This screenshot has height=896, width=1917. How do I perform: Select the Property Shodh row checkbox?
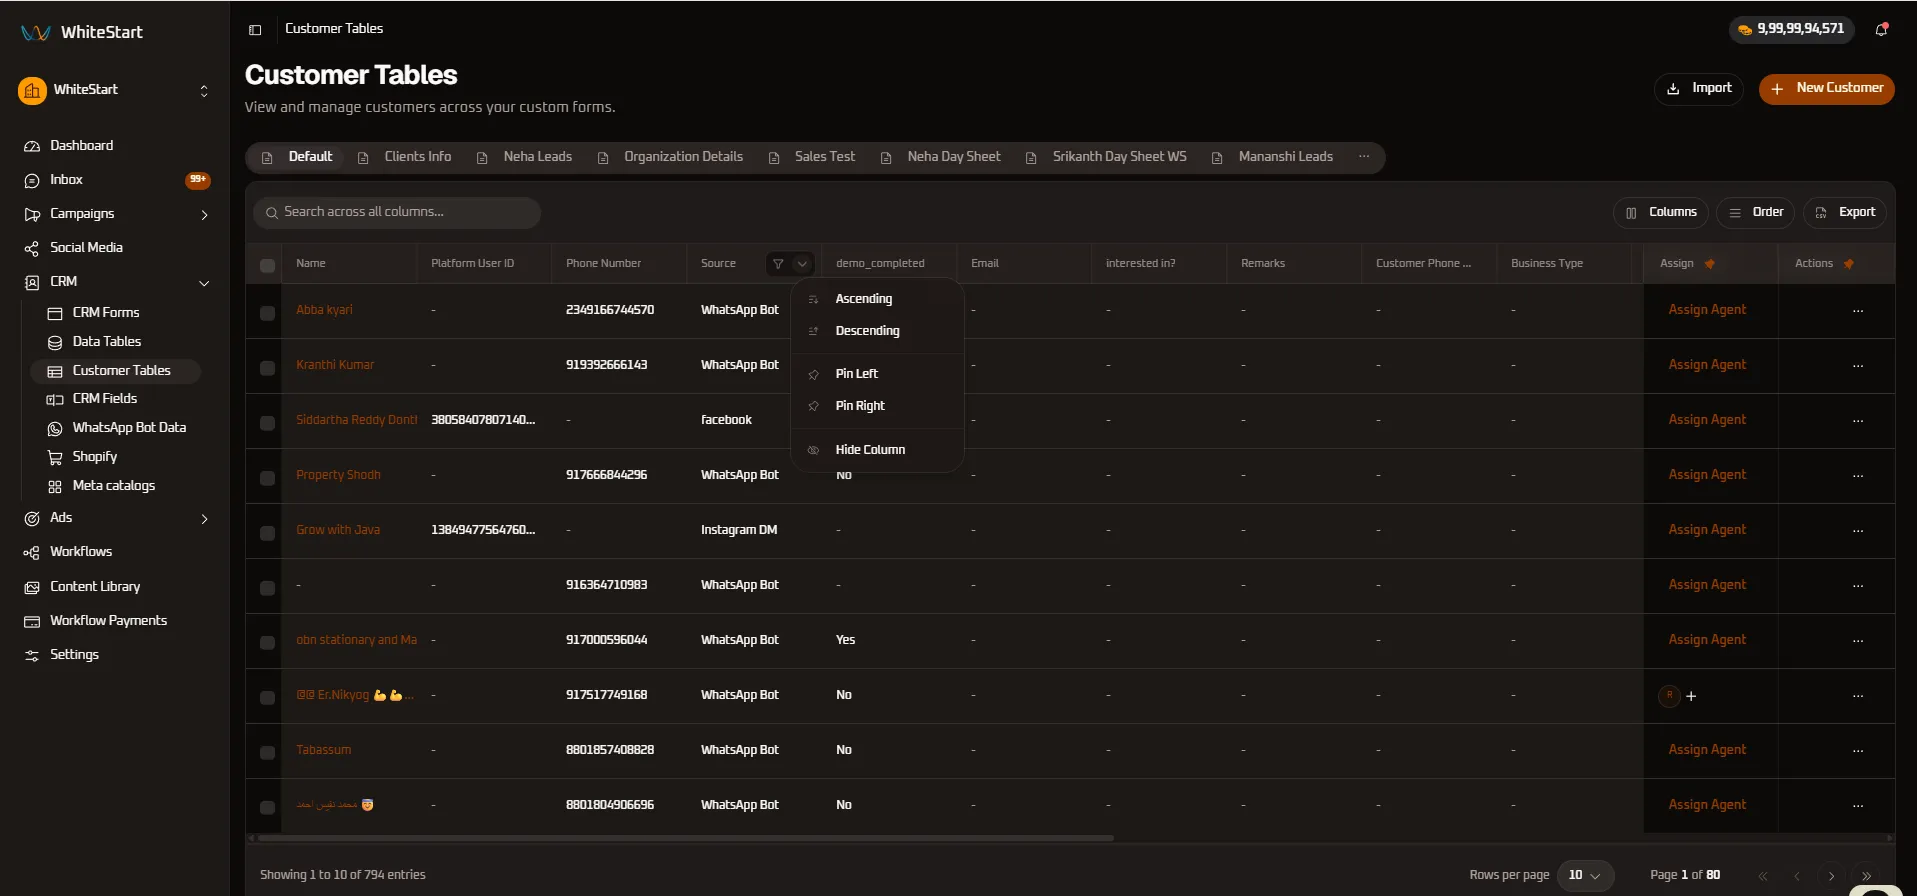tap(267, 478)
